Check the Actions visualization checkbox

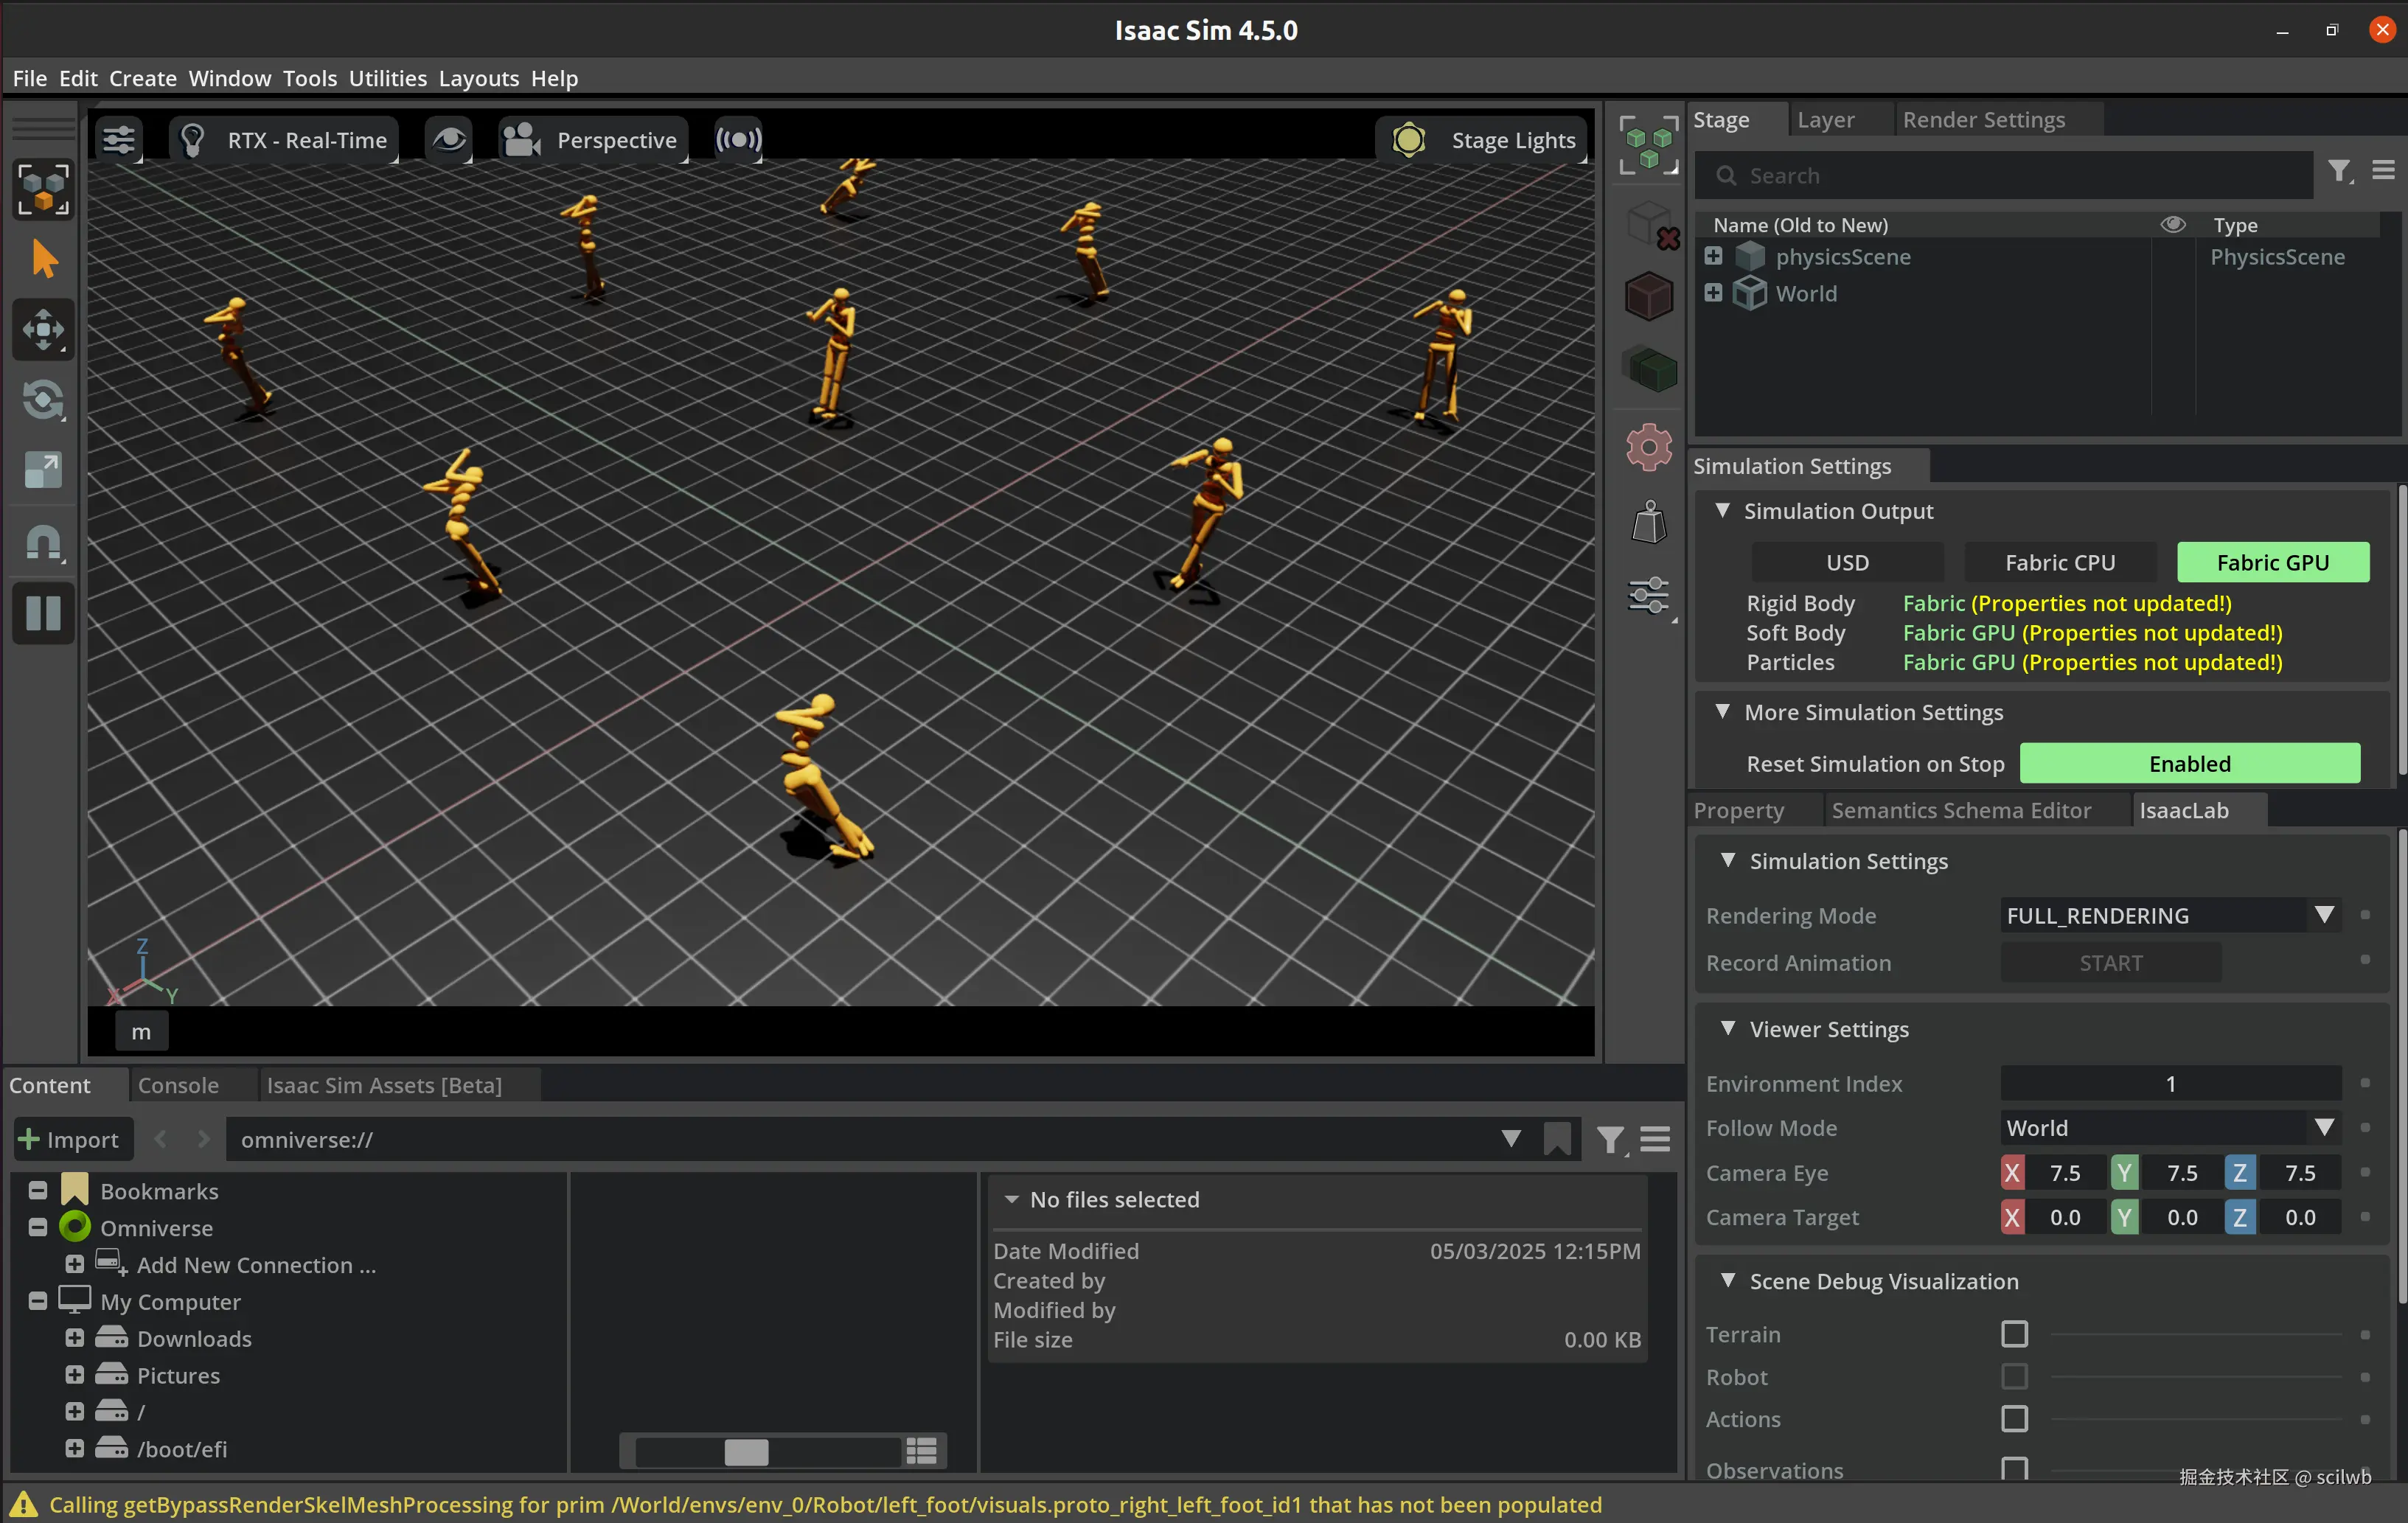click(2014, 1418)
